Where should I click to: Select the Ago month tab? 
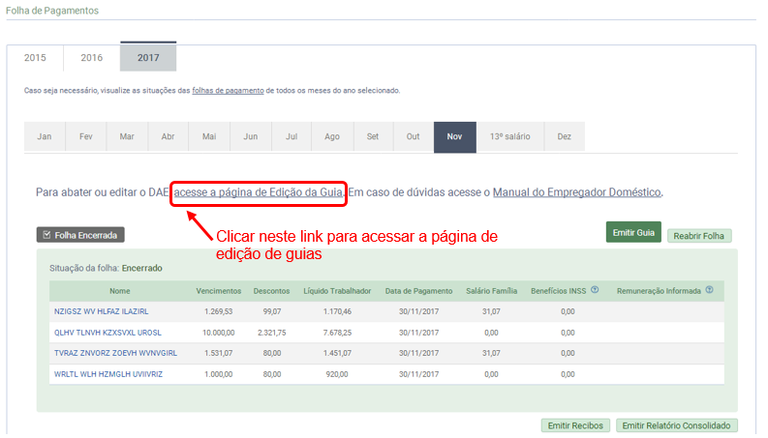tap(332, 137)
